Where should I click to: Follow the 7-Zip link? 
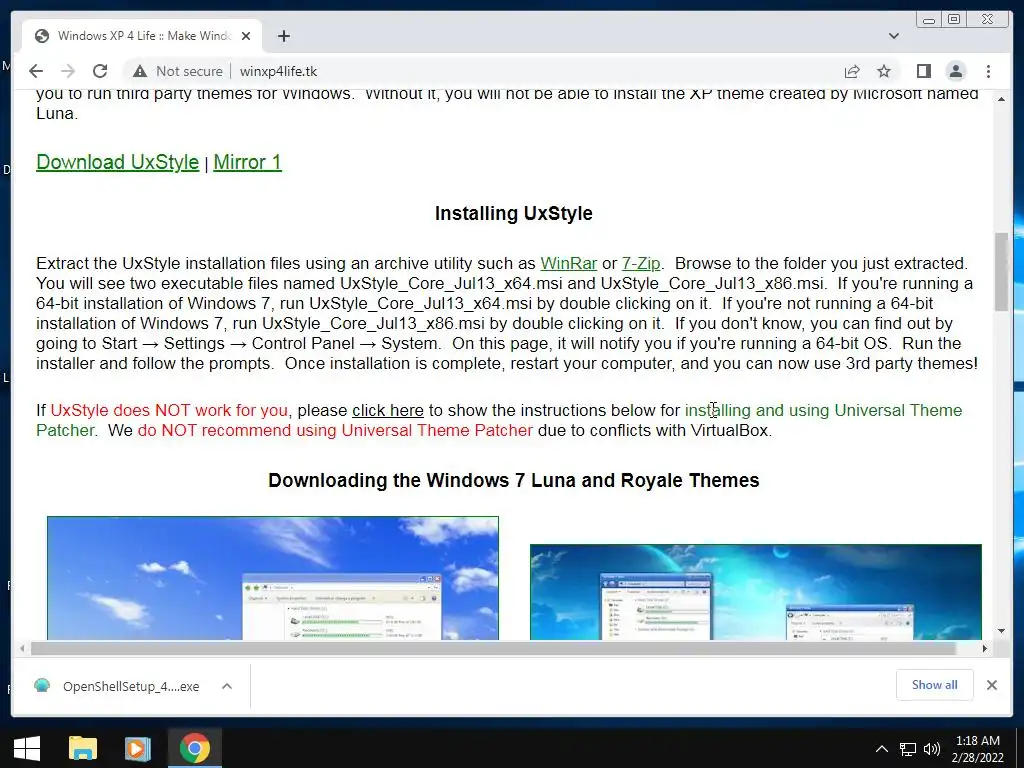[x=641, y=263]
